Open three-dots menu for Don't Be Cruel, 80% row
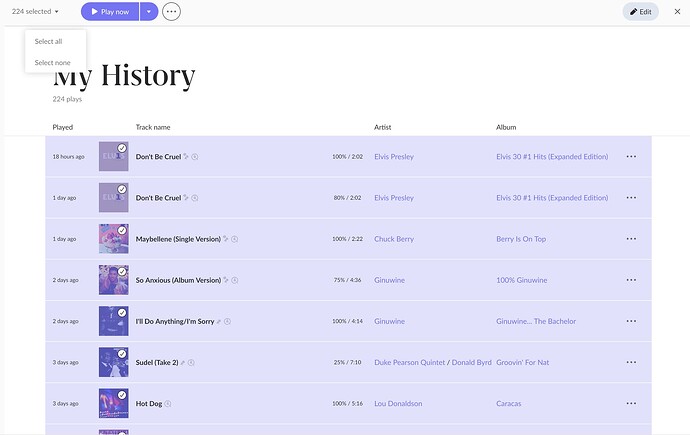Screen dimensions: 690x435 tap(631, 197)
